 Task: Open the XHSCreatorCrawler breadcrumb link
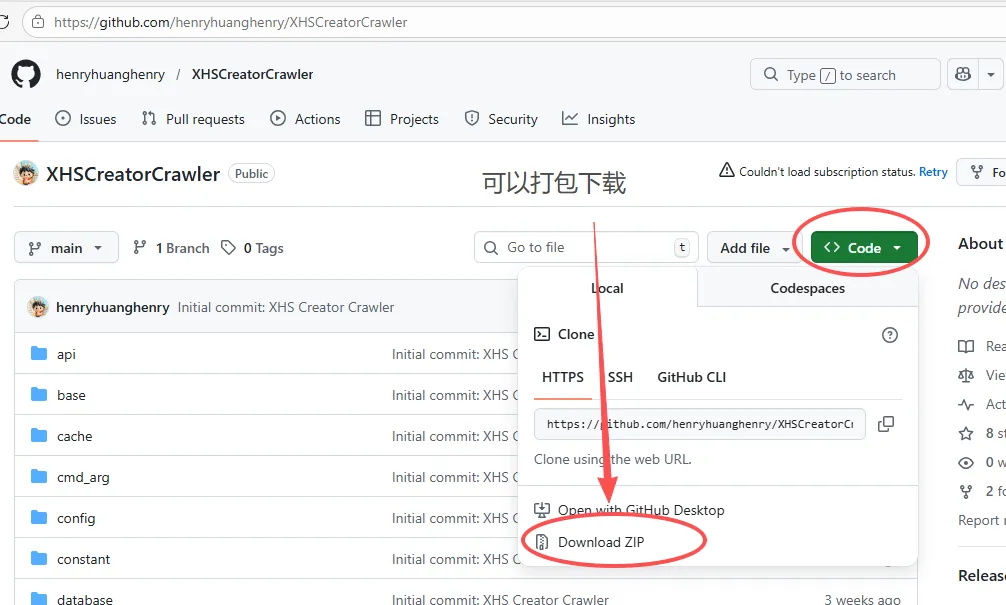pyautogui.click(x=252, y=74)
